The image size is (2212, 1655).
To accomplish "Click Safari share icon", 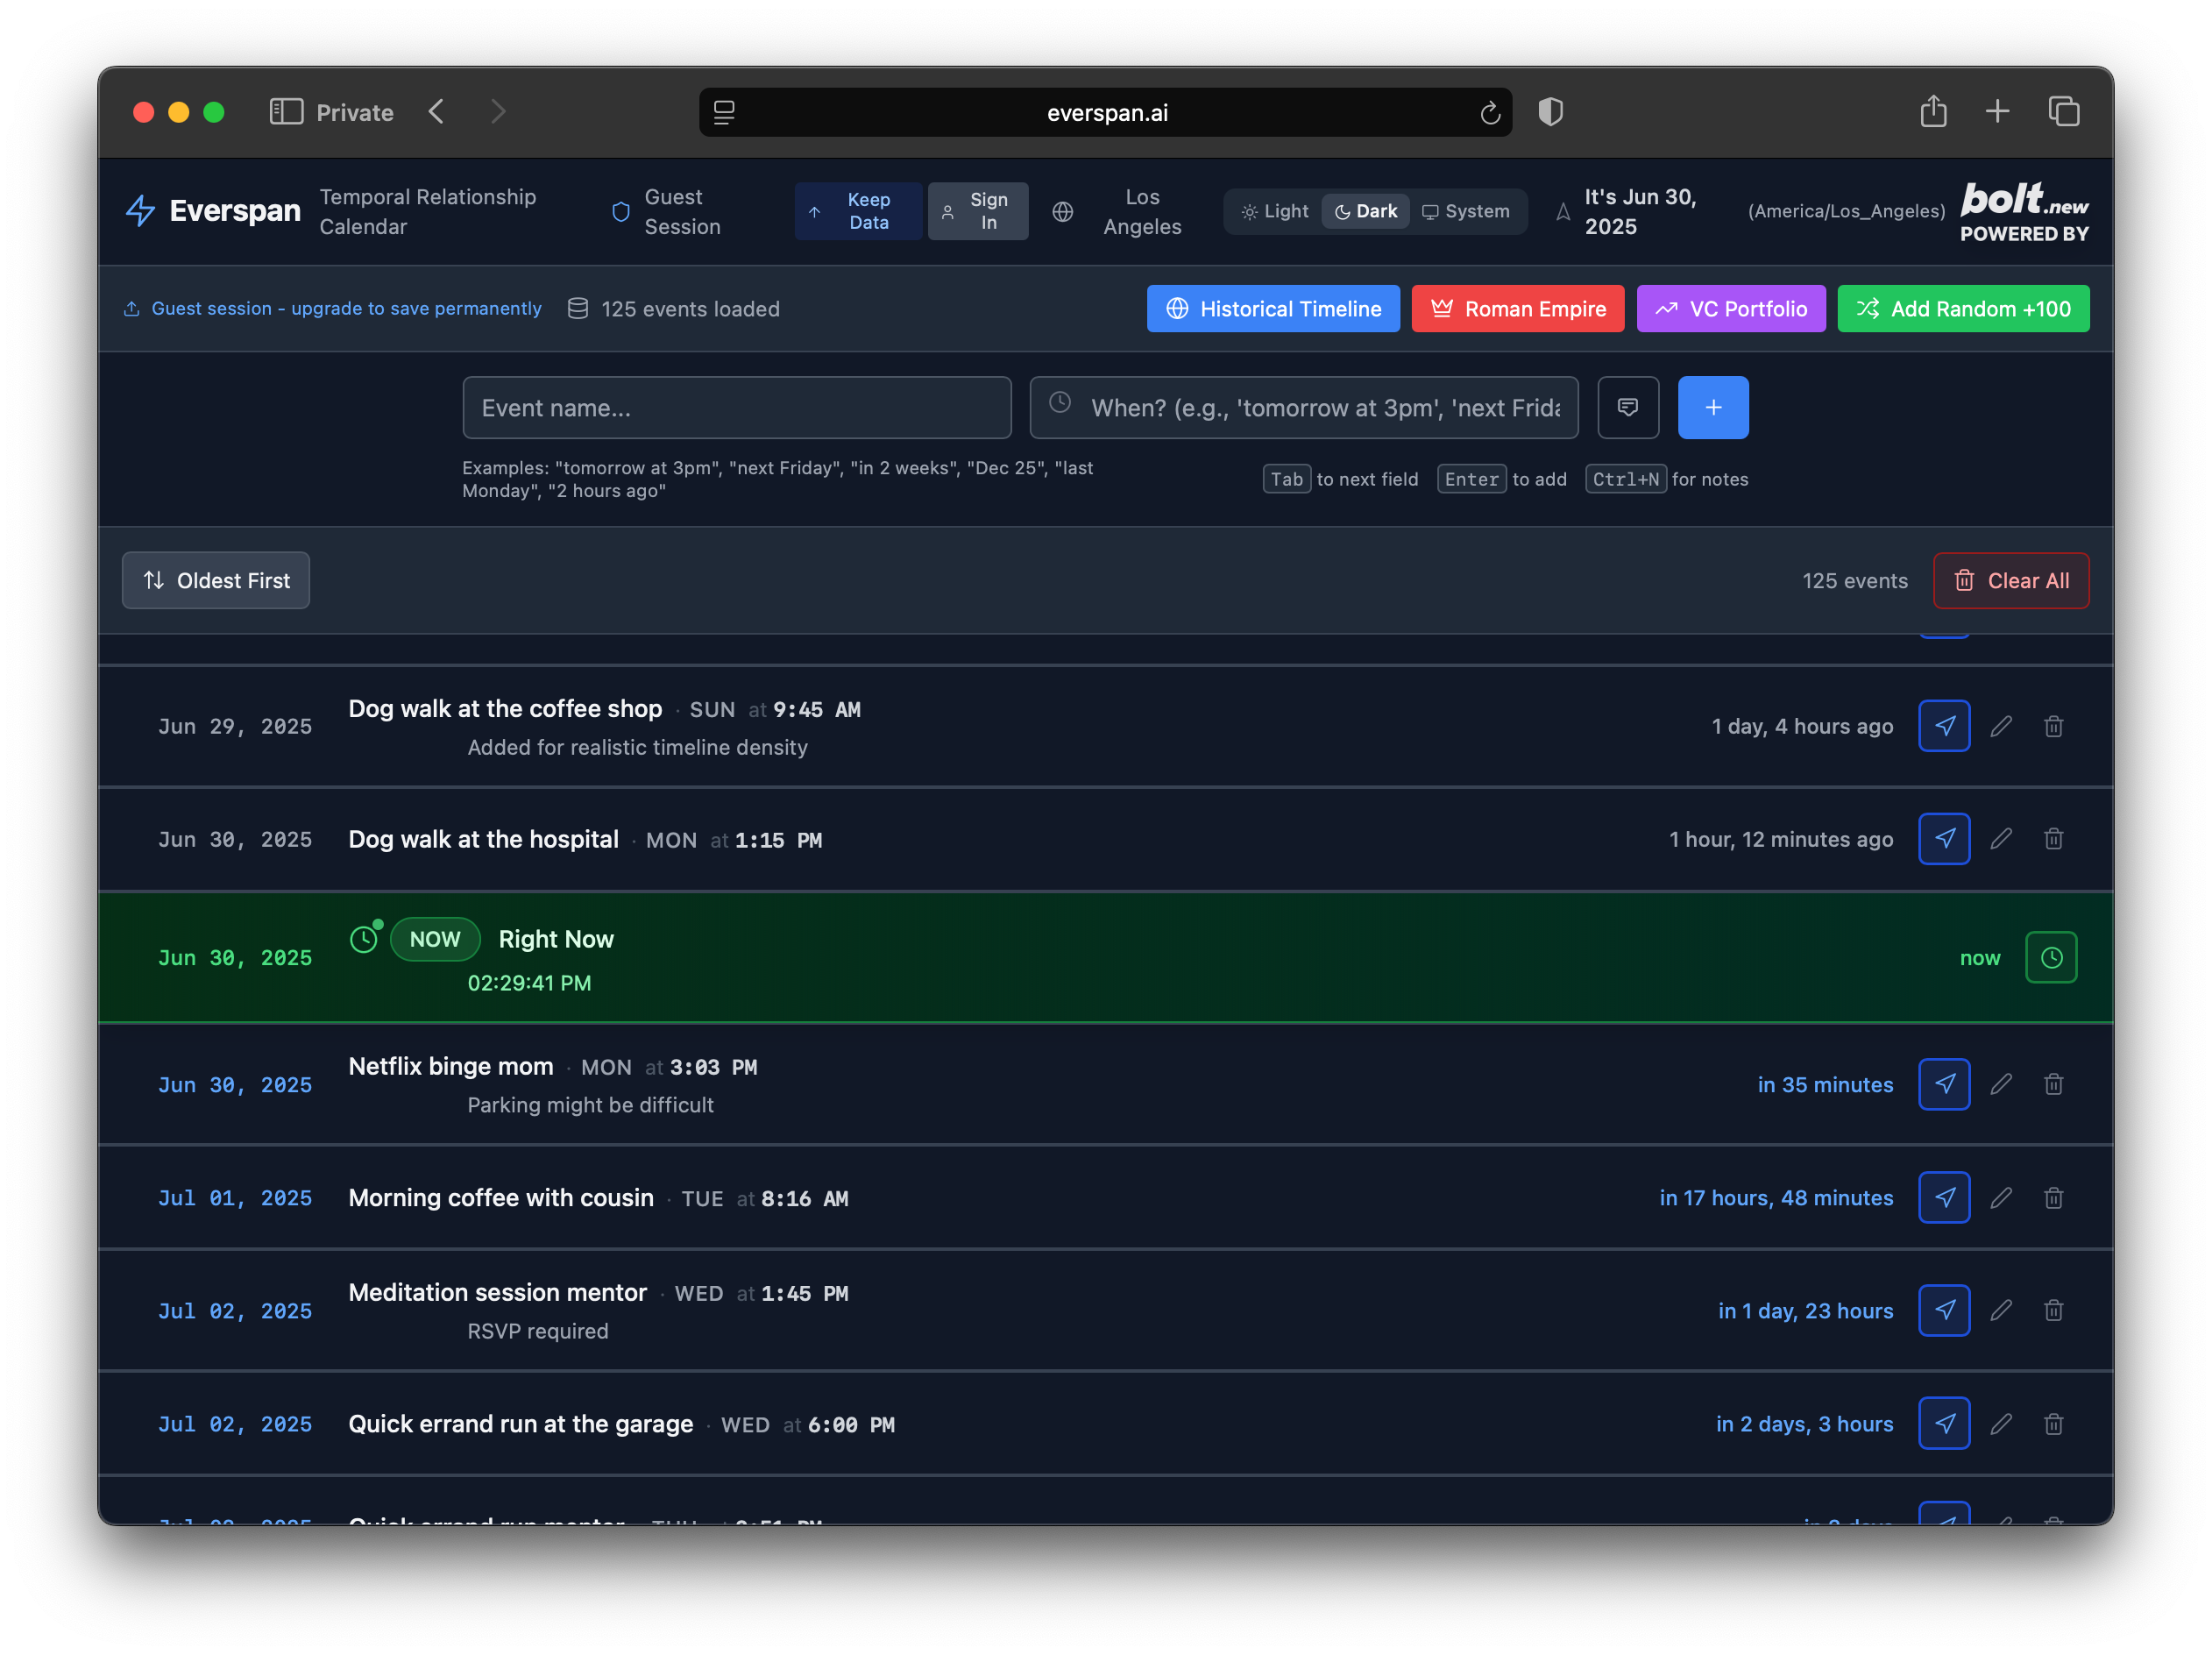I will tap(1932, 112).
